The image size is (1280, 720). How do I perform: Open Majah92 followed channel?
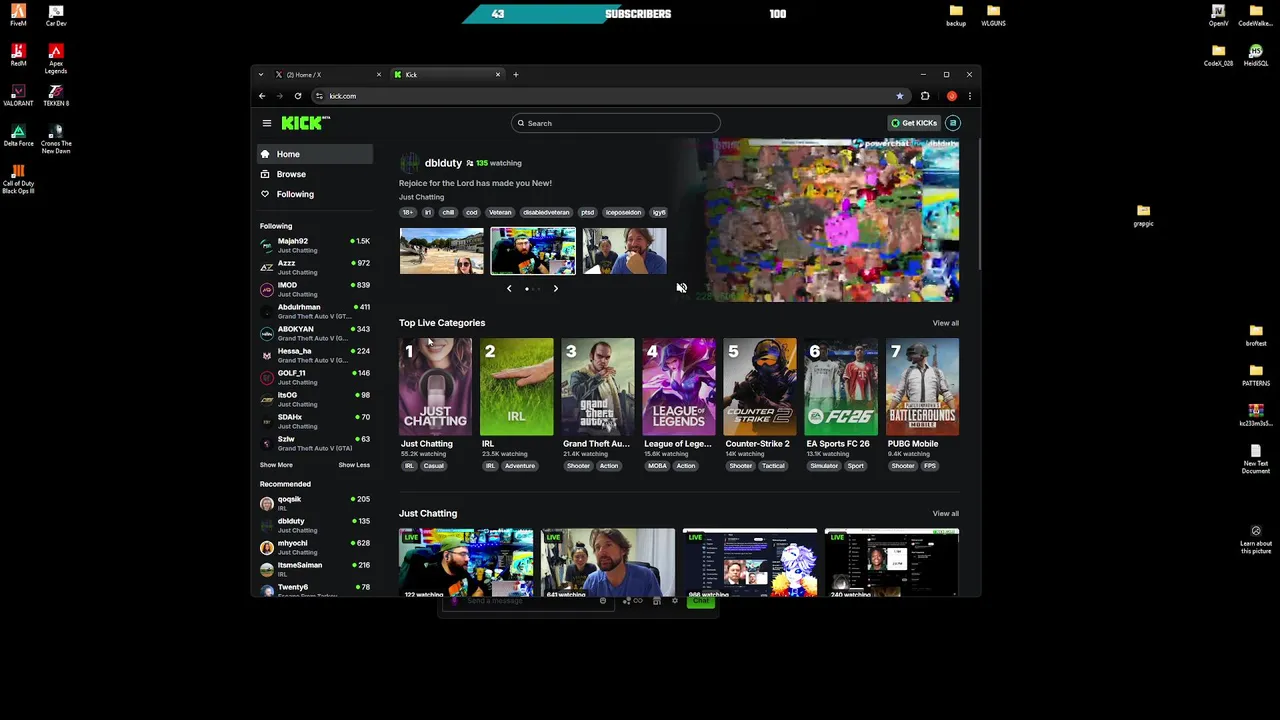tap(314, 245)
